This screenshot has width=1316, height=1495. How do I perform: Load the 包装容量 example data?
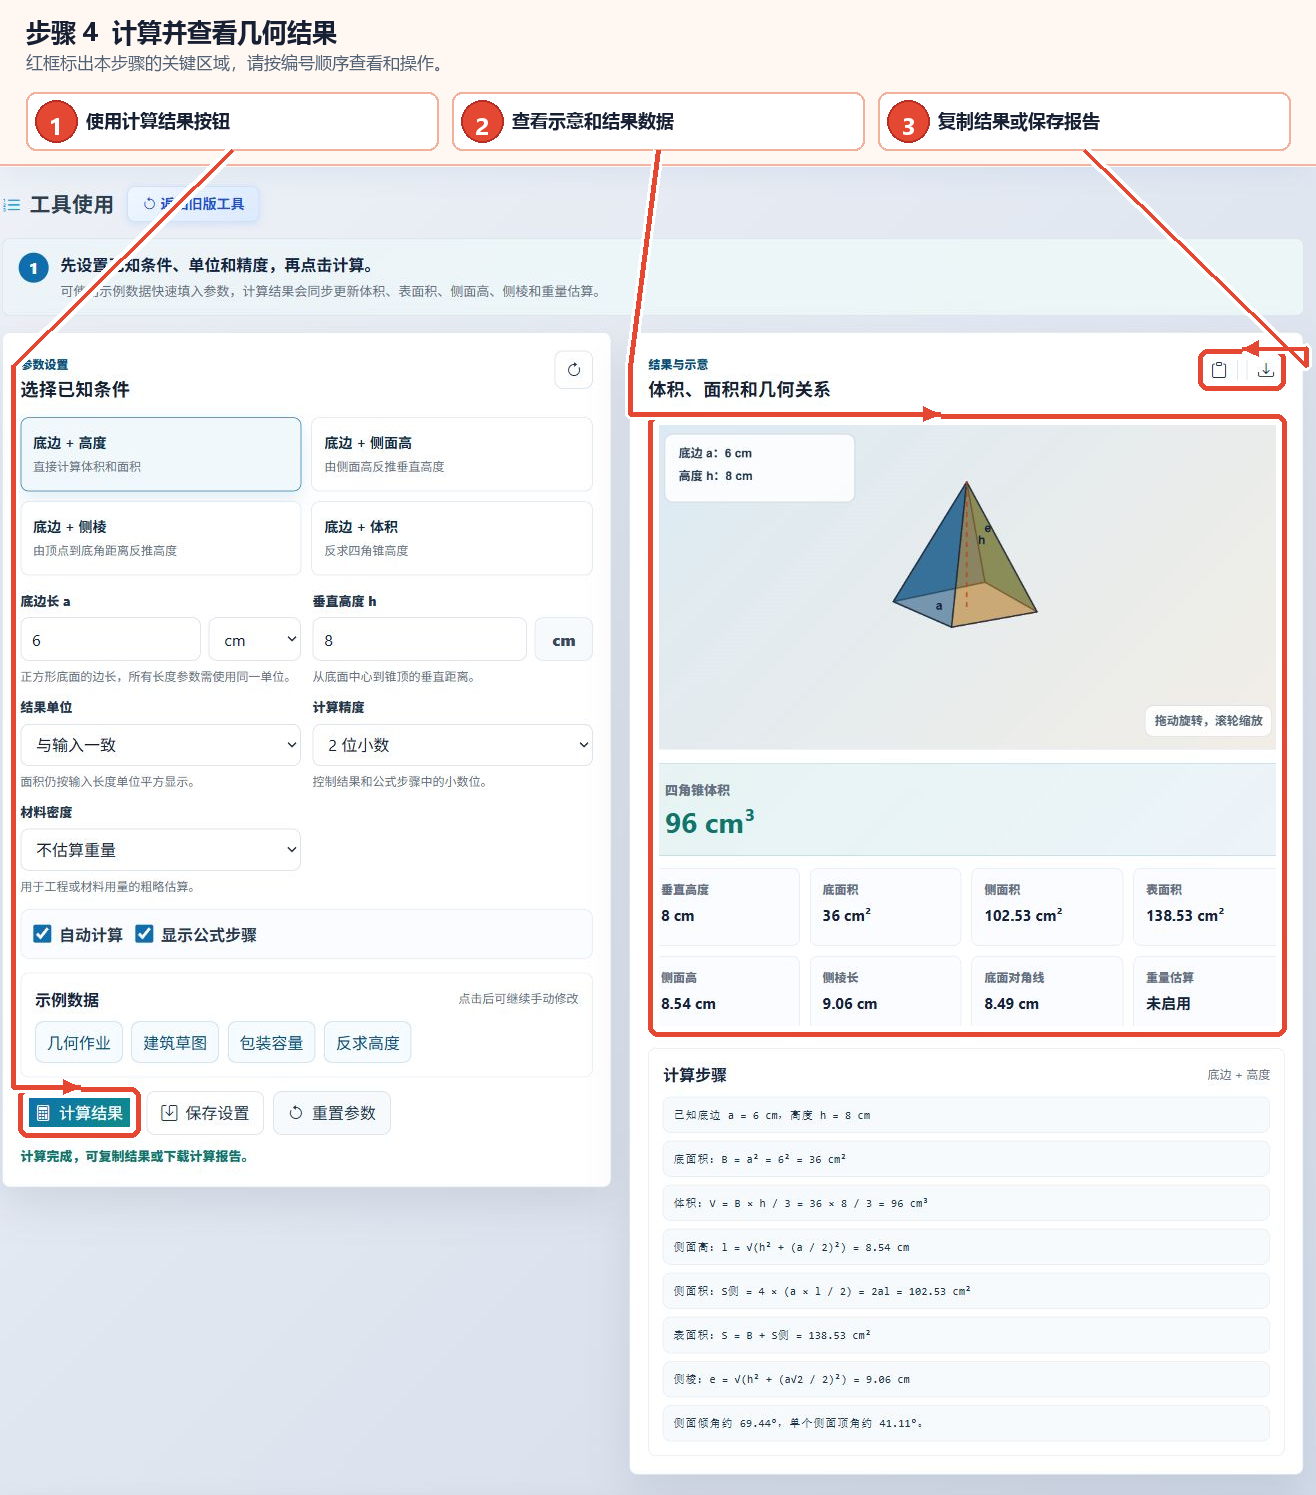[271, 1043]
